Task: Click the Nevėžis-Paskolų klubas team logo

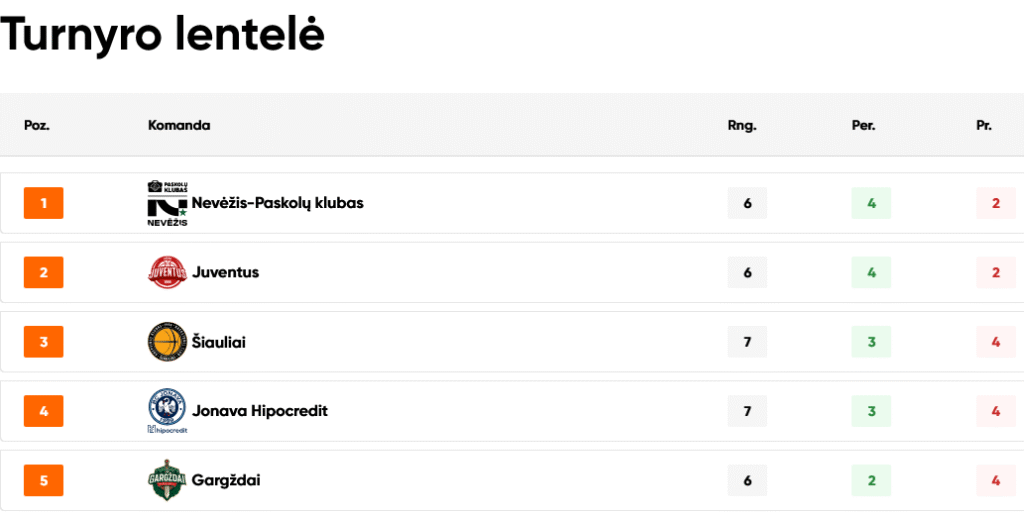Action: click(x=167, y=203)
